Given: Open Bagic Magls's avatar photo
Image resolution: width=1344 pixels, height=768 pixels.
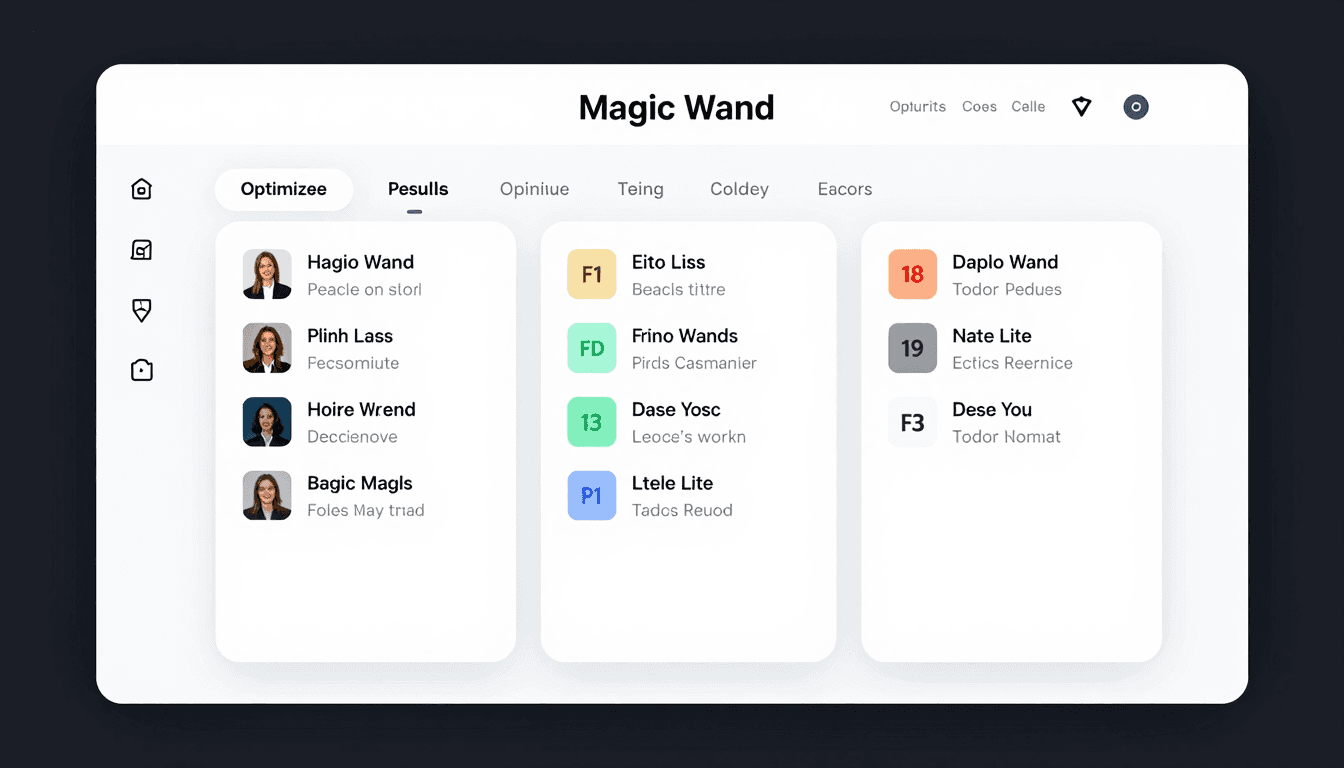Looking at the screenshot, I should click(x=267, y=496).
